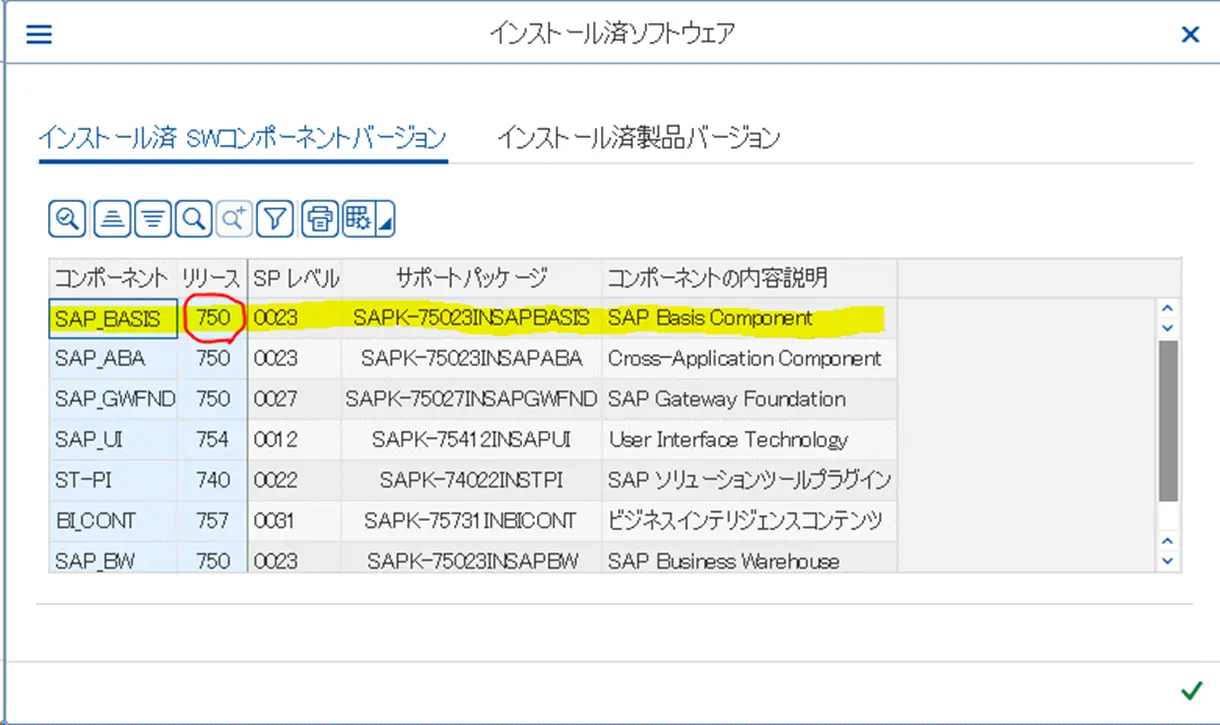Click SAPK-75023INSAPBW support package cell
The width and height of the screenshot is (1220, 725).
tap(471, 558)
